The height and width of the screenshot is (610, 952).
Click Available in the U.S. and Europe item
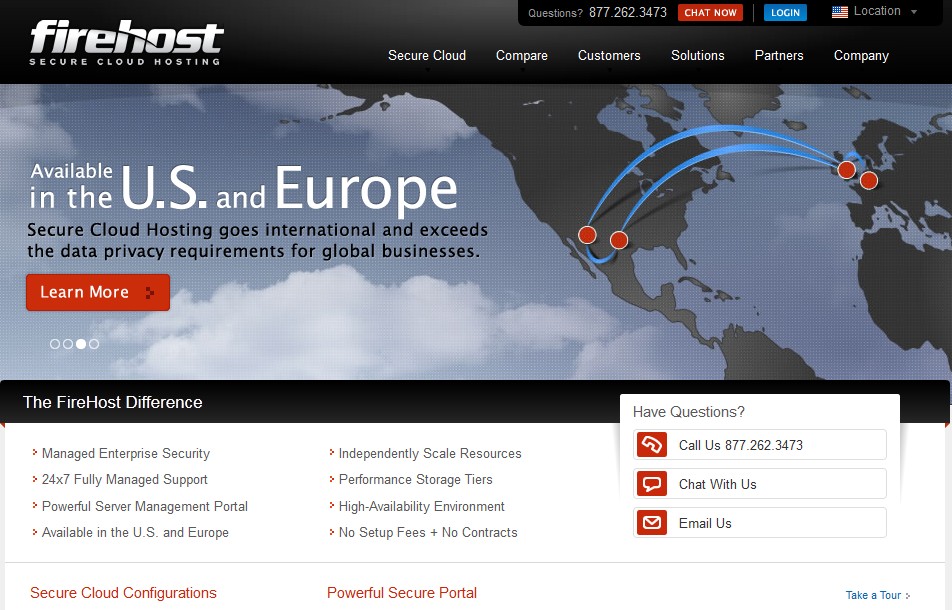pos(135,532)
